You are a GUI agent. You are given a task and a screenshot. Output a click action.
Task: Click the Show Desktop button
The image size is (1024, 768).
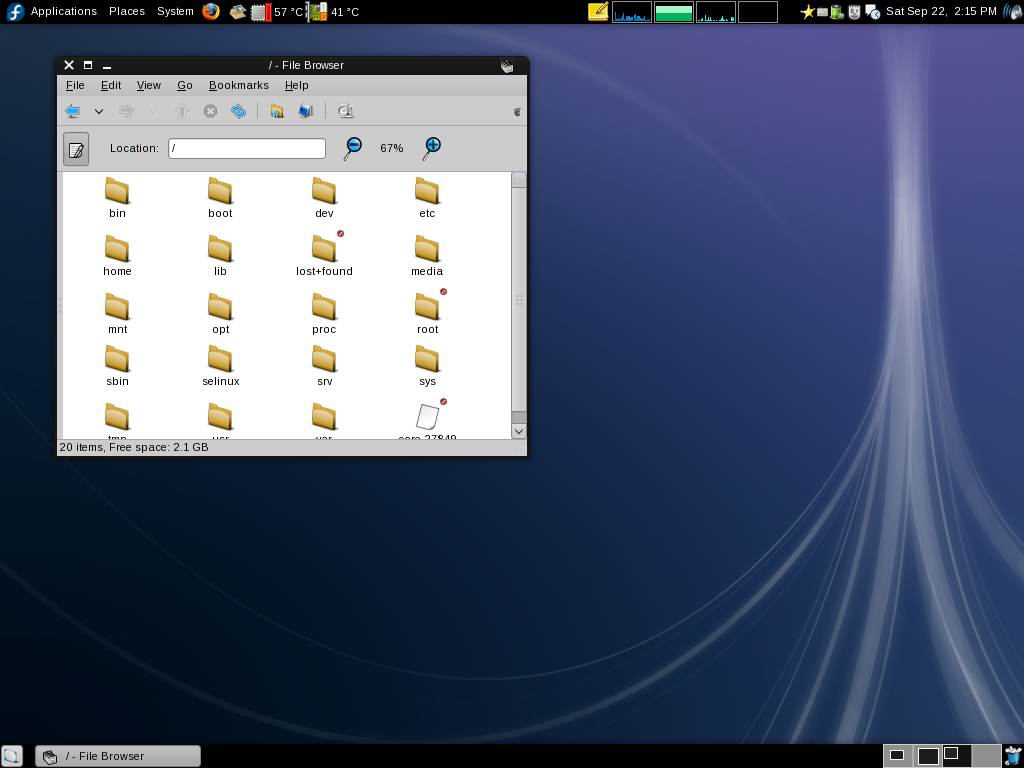pyautogui.click(x=12, y=756)
